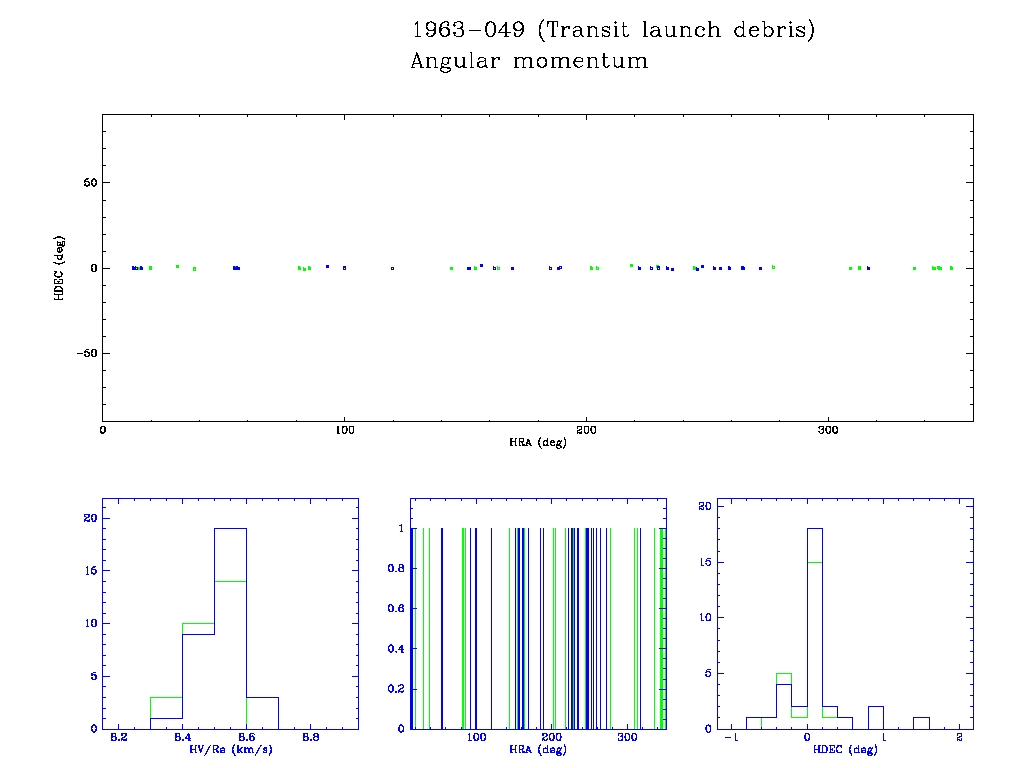This screenshot has width=1024, height=768.
Task: Click the "8.4" tick on the HV/Re histogram x-axis
Action: point(182,738)
